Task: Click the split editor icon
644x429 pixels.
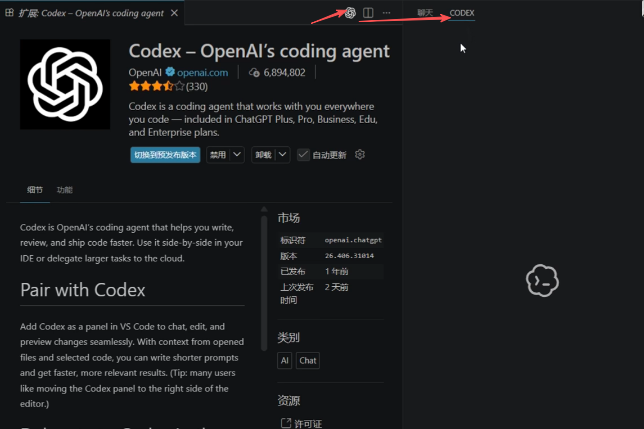Action: [368, 13]
